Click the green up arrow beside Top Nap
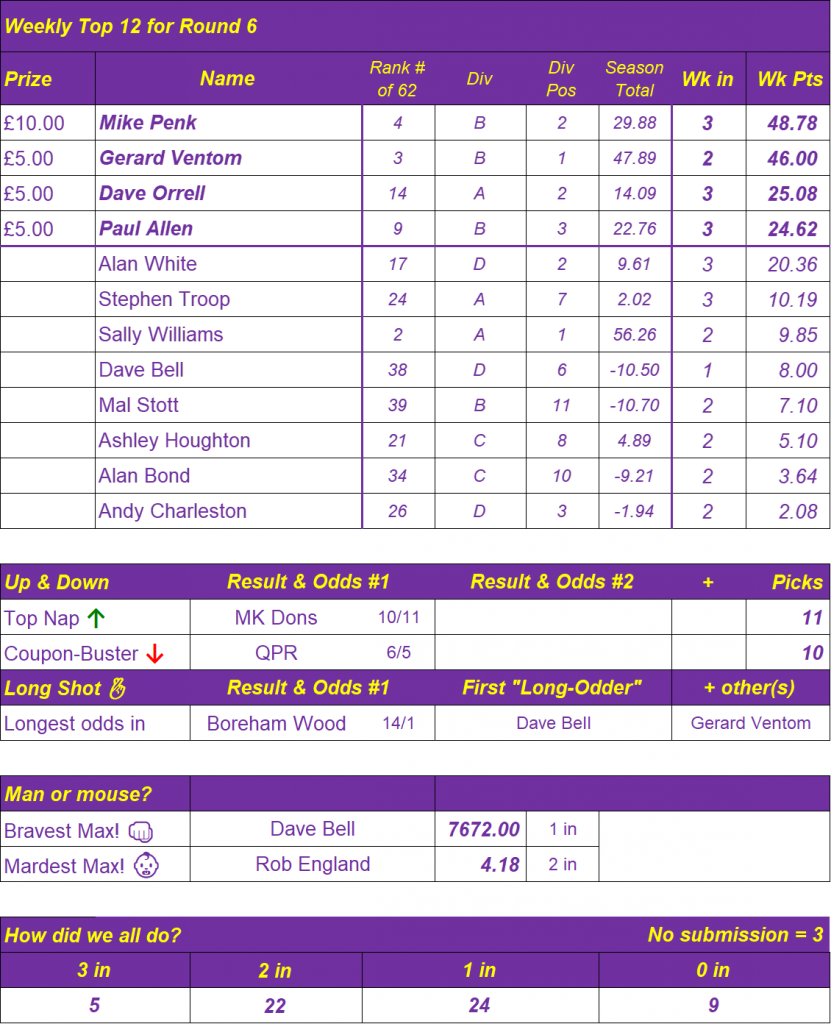 (x=96, y=618)
